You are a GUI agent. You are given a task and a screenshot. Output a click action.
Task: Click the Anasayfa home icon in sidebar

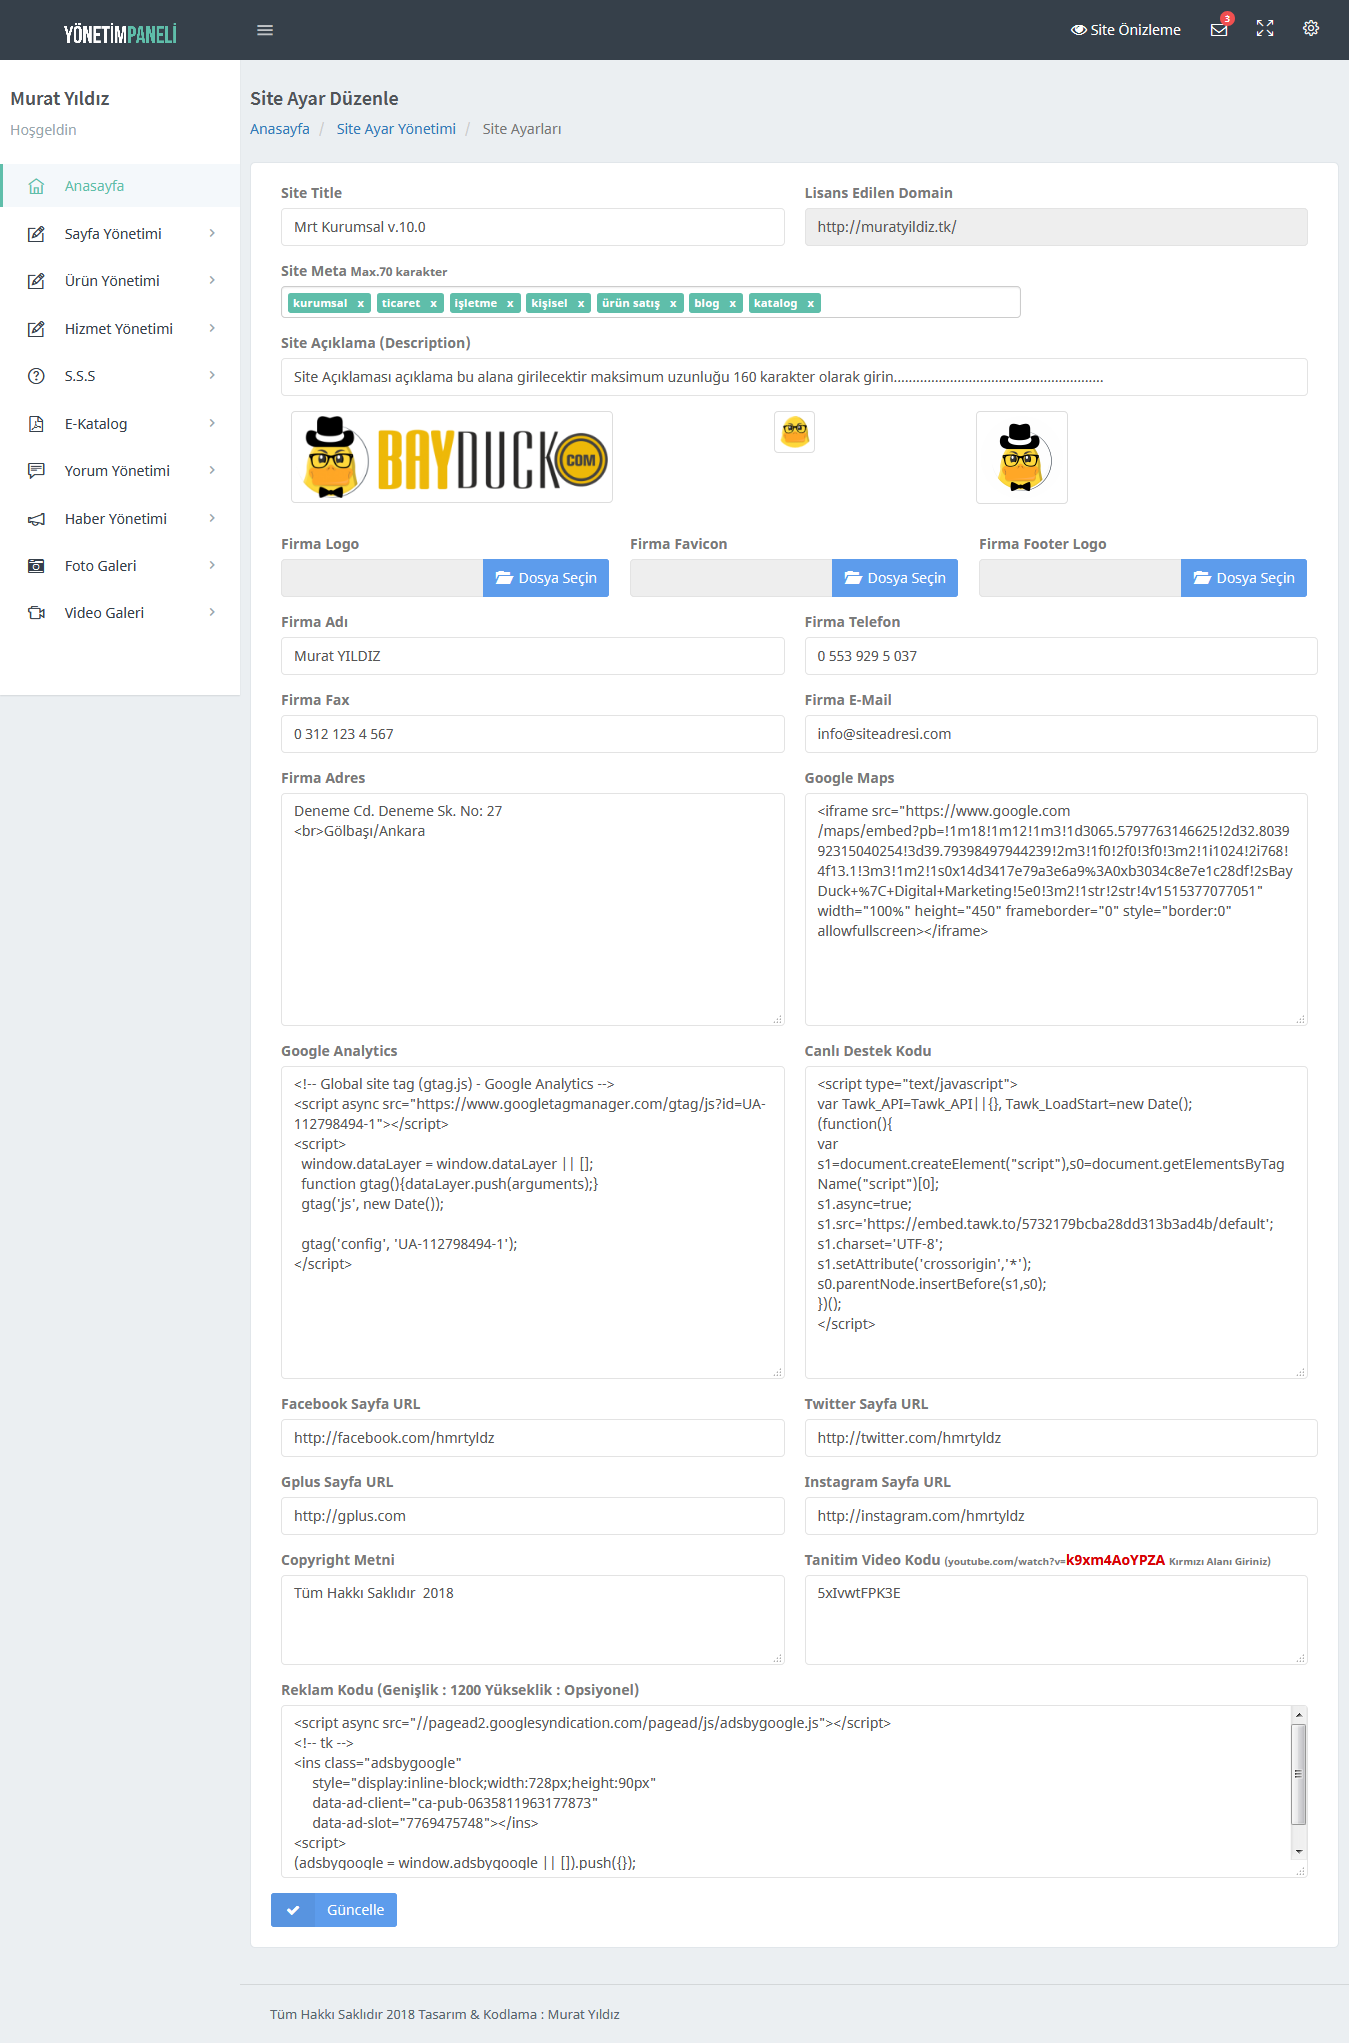(36, 186)
